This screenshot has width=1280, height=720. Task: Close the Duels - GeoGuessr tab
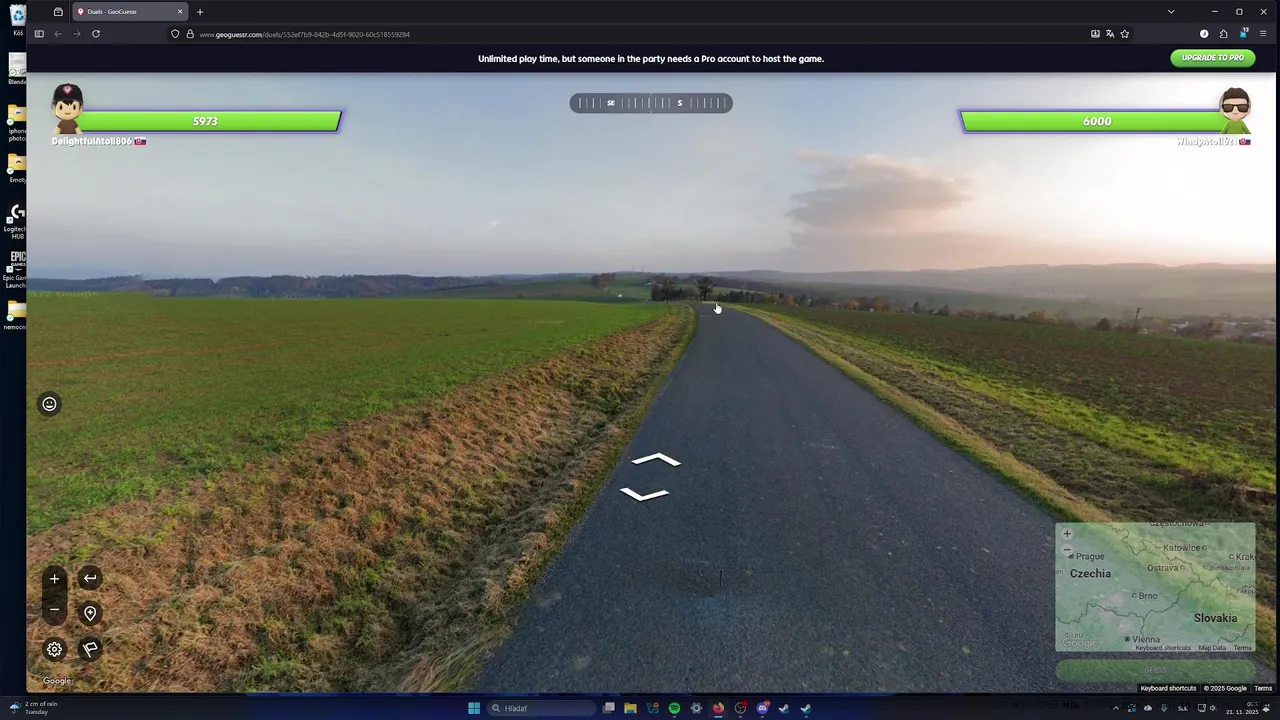(x=180, y=12)
